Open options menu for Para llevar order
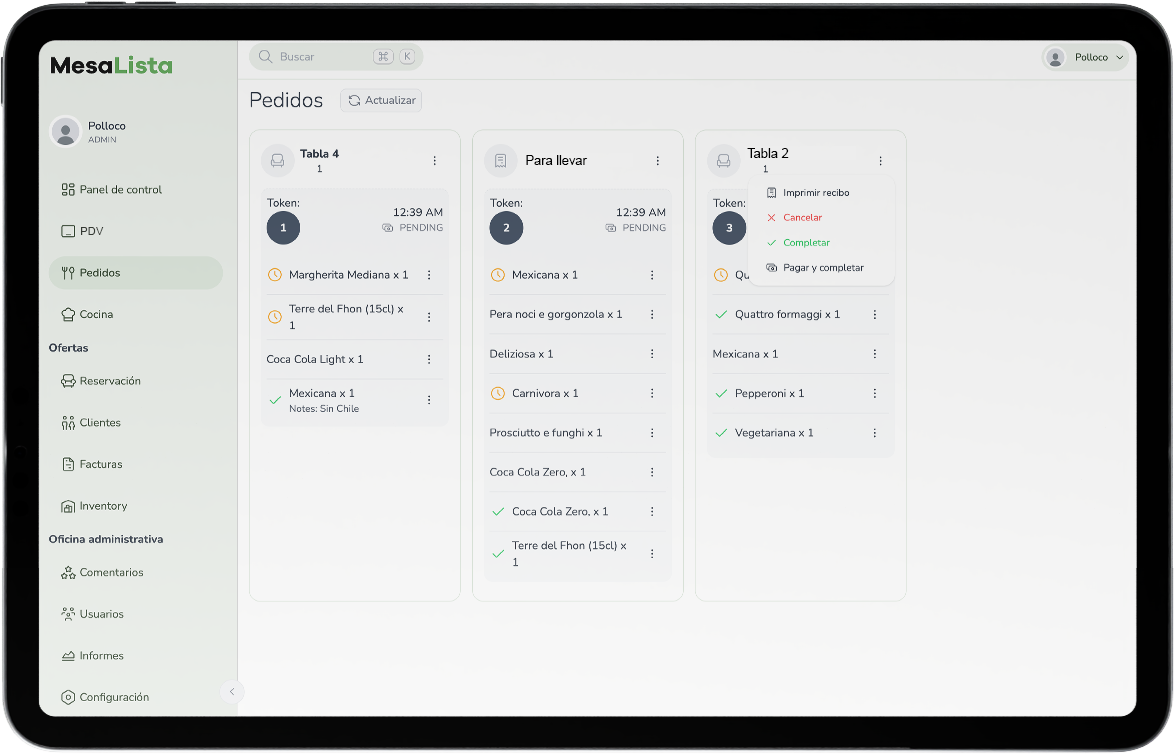The width and height of the screenshot is (1174, 754). tap(657, 160)
